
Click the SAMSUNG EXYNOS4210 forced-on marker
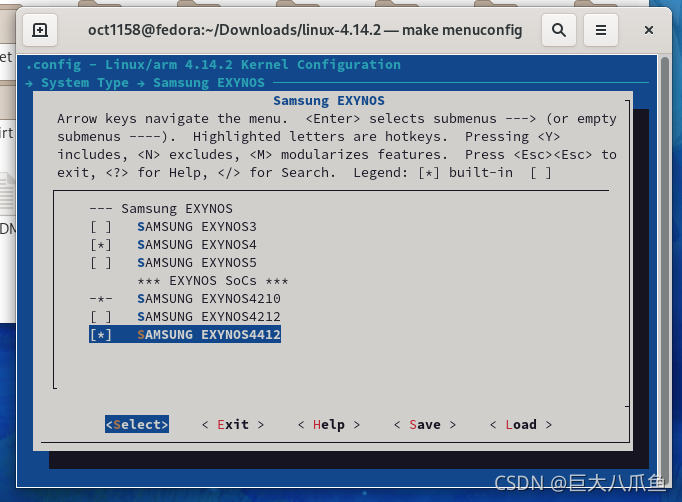100,299
